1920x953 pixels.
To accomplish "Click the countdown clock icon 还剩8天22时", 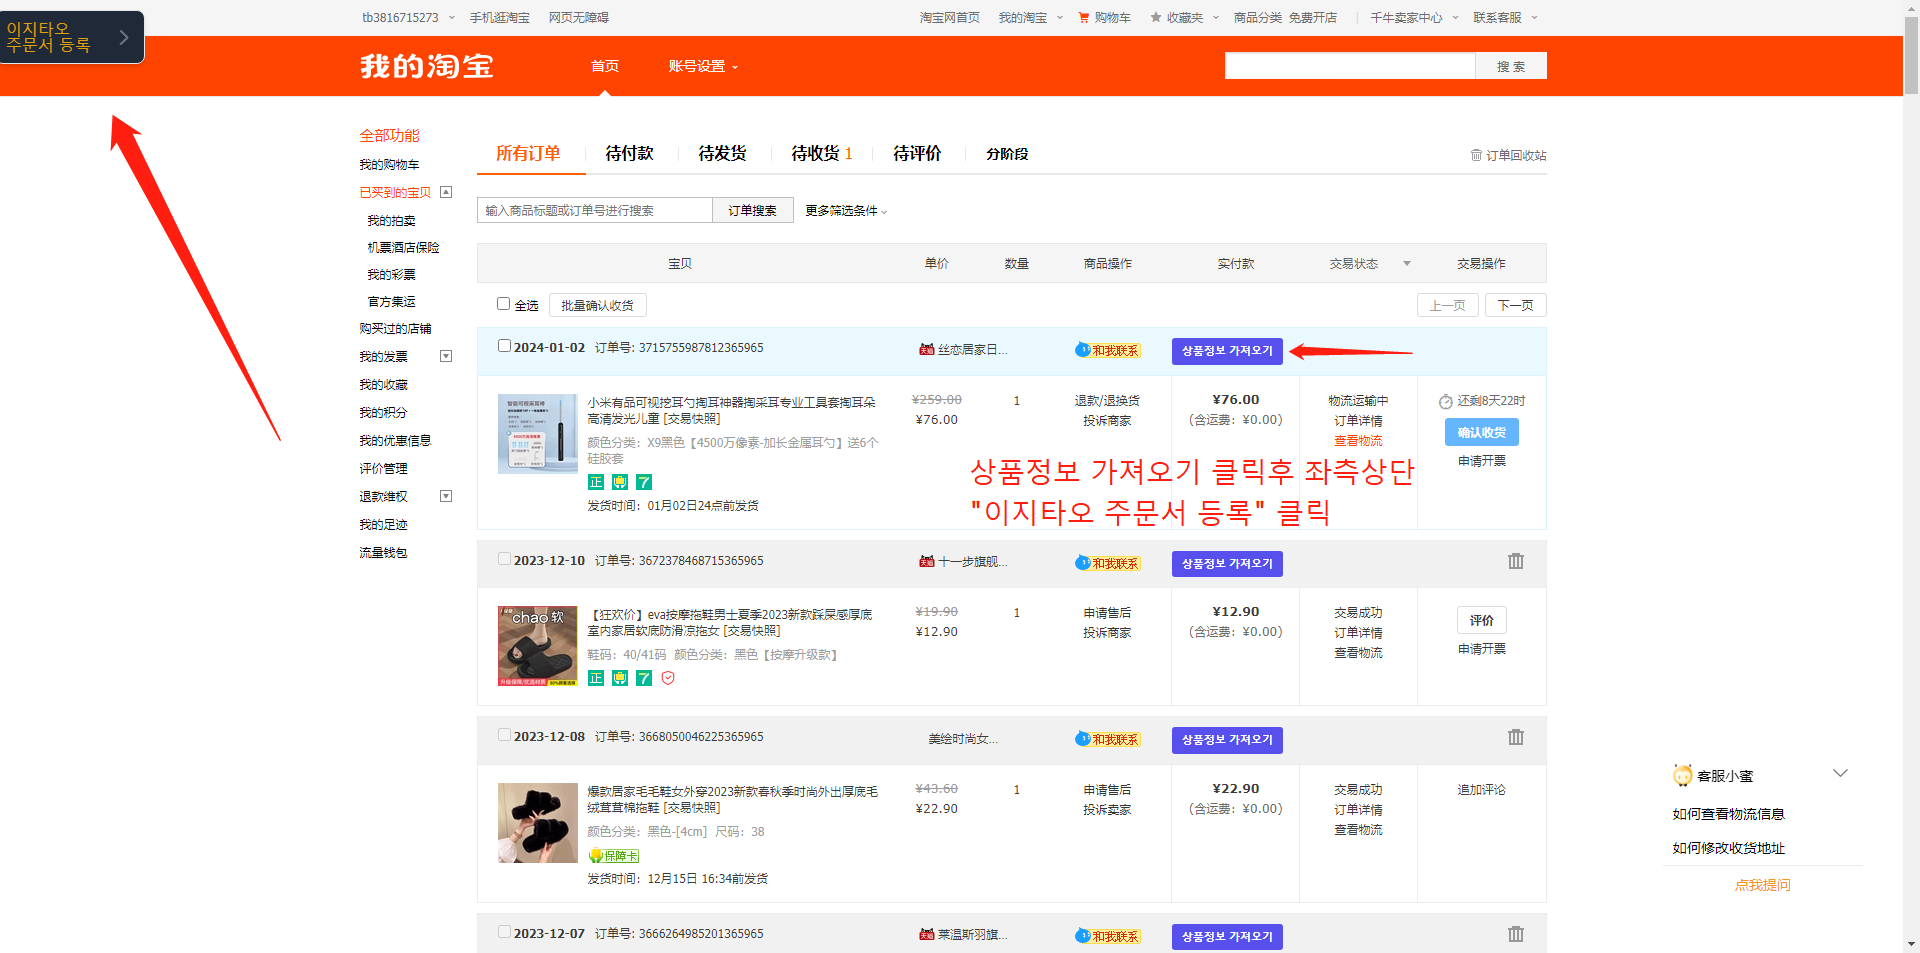I will point(1446,402).
